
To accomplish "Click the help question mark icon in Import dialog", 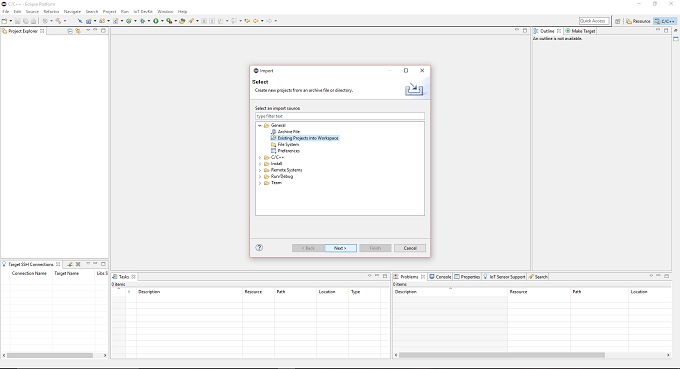I will (x=259, y=248).
